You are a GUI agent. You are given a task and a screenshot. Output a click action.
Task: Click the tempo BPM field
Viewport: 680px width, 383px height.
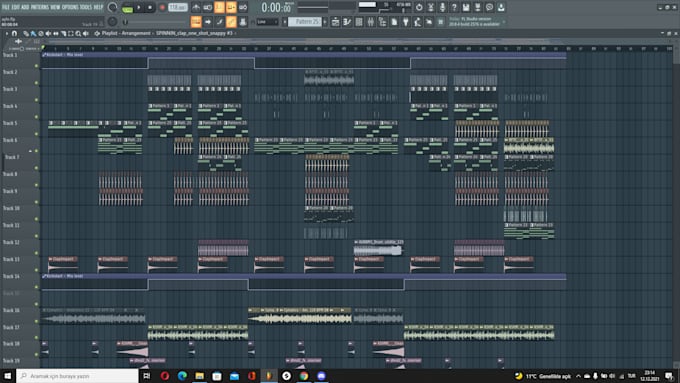(178, 7)
